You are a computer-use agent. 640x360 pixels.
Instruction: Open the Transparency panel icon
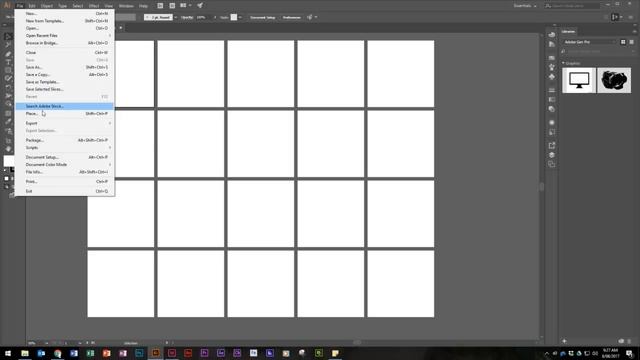[x=552, y=109]
